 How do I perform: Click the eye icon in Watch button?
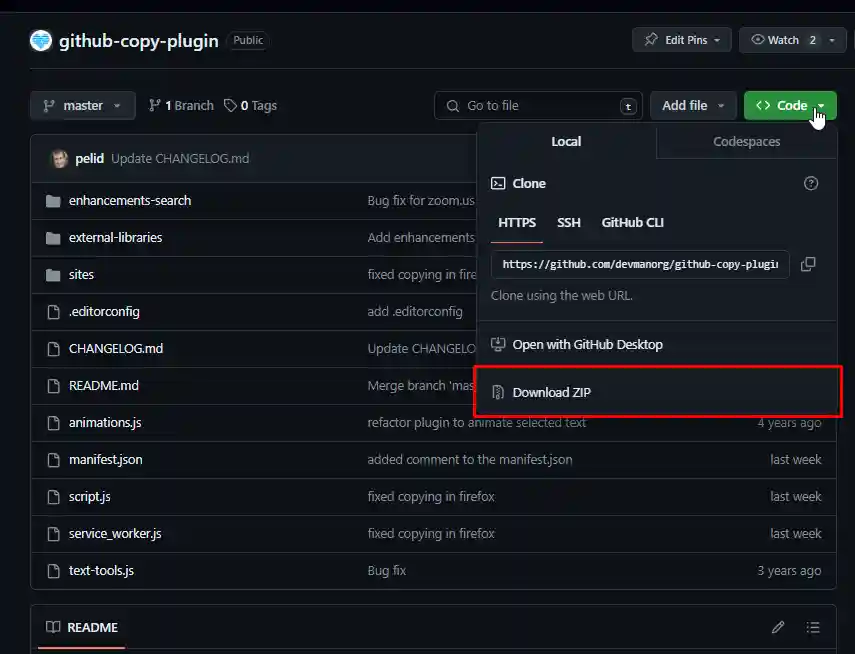pyautogui.click(x=757, y=39)
